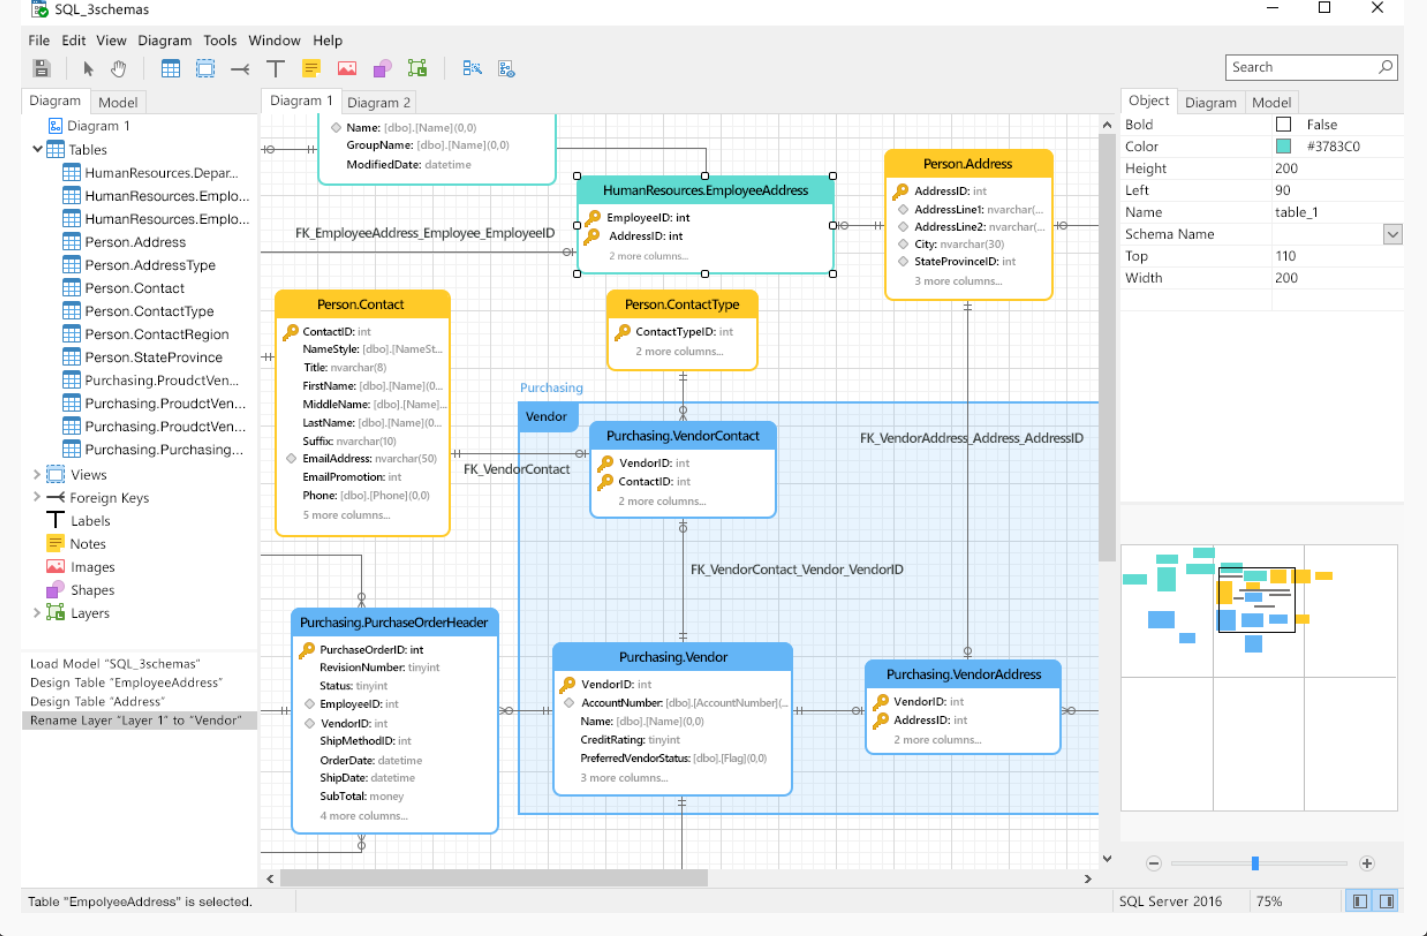
Task: Click the zoom out minus button
Action: (1153, 863)
